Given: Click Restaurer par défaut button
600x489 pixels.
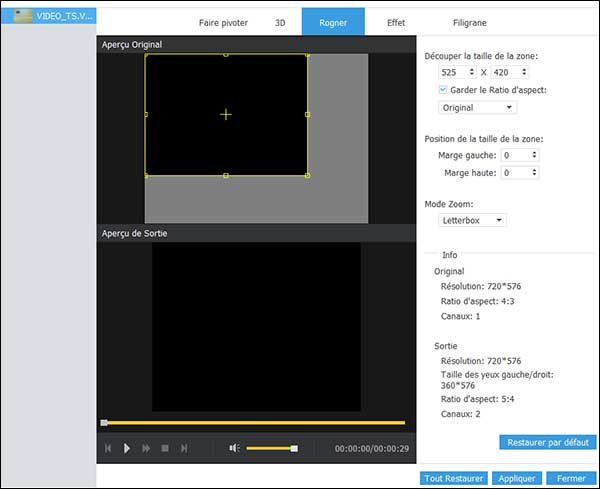Looking at the screenshot, I should (x=547, y=441).
